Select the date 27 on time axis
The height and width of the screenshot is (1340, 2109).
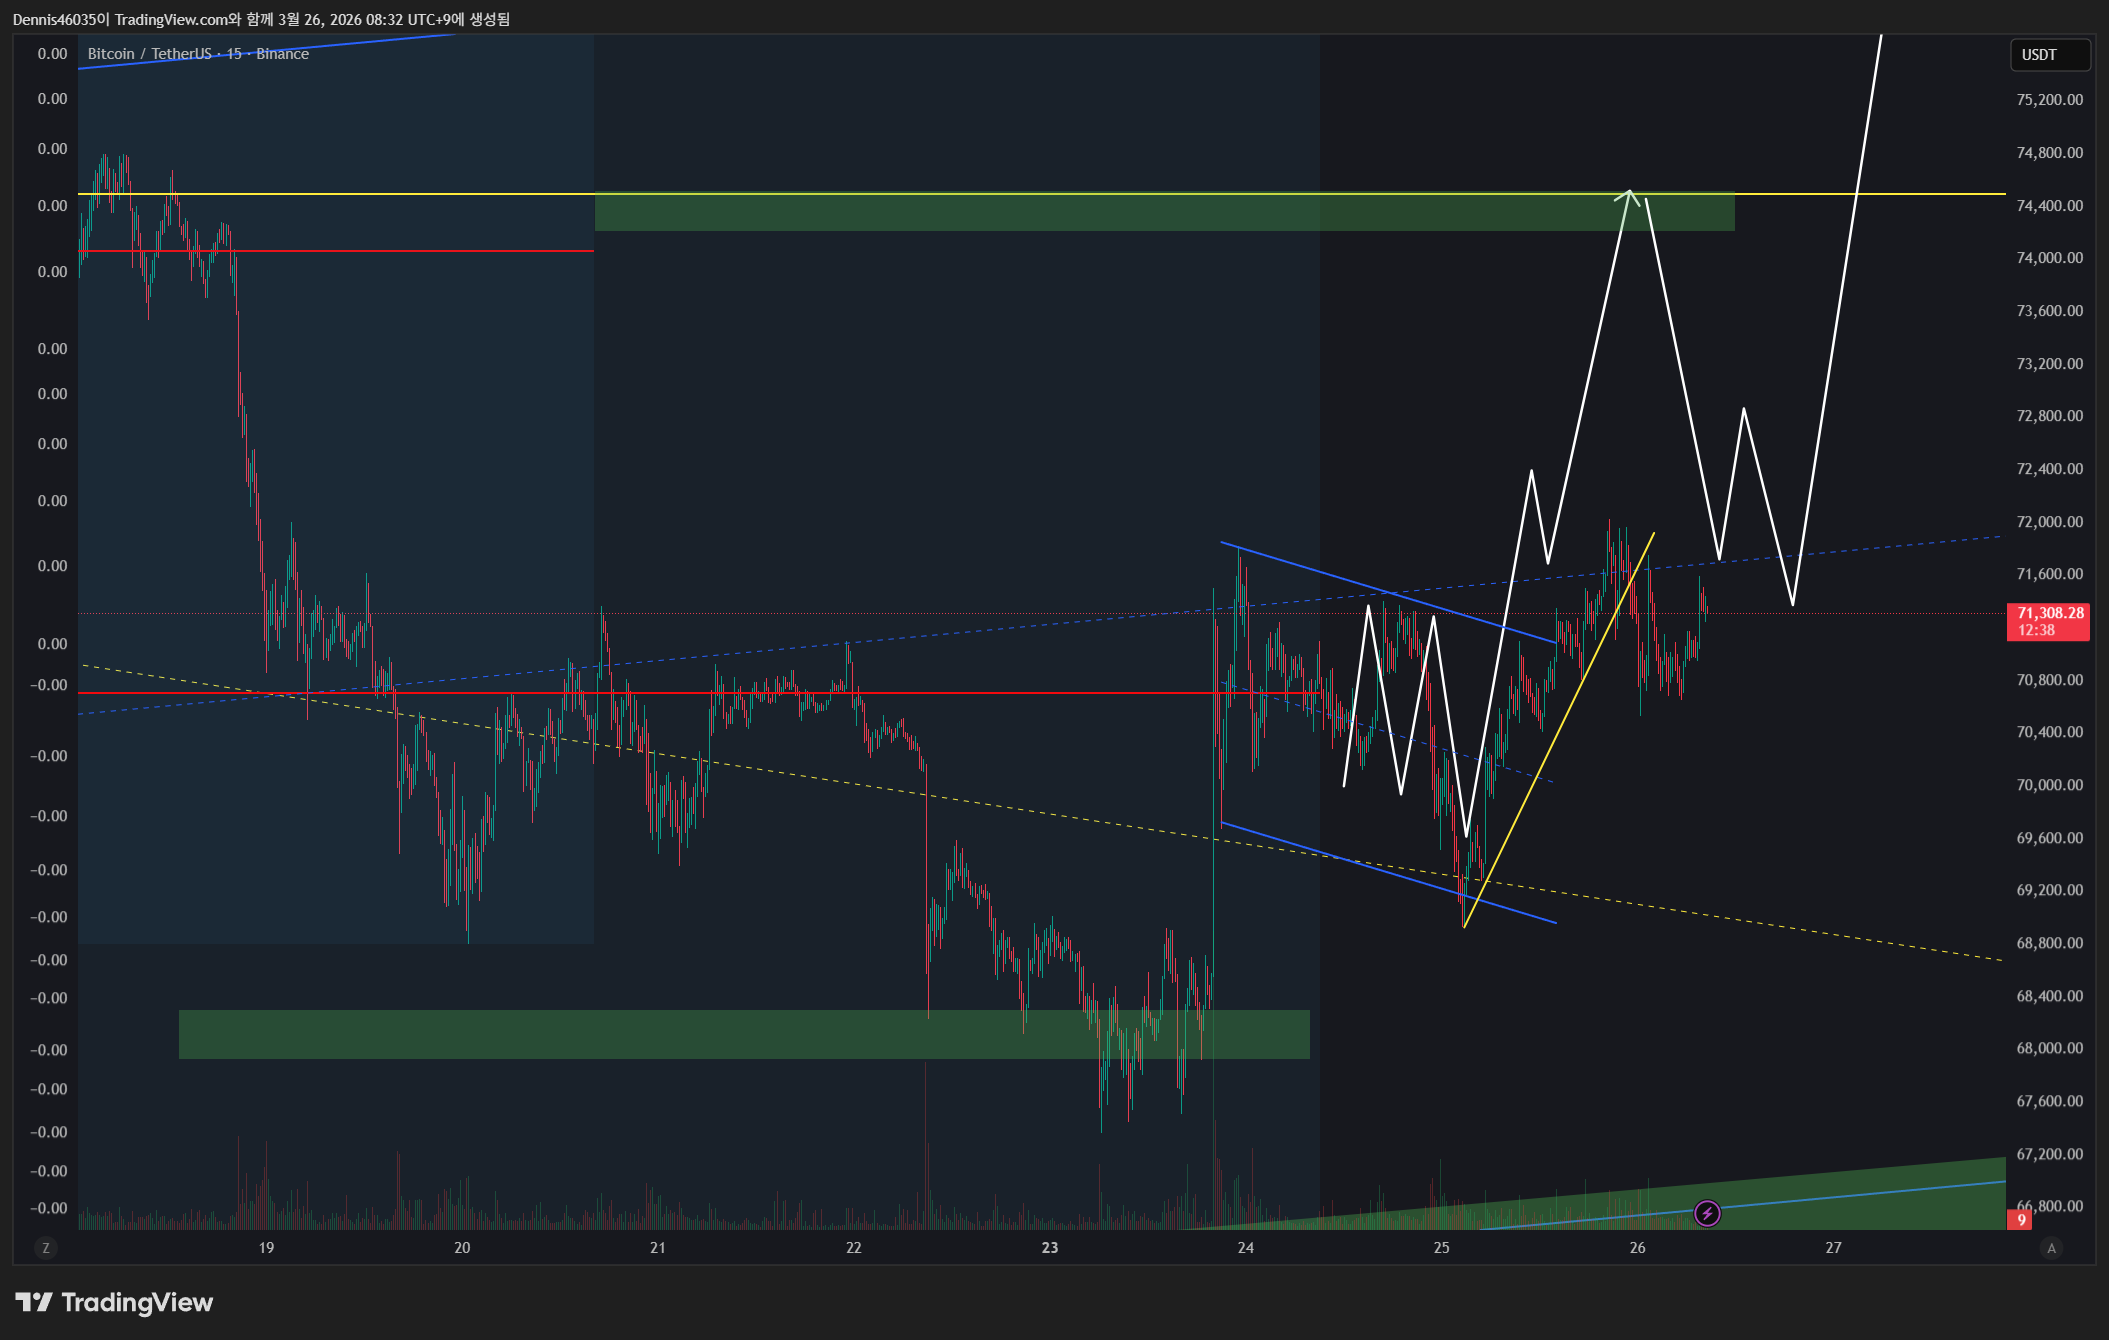click(1833, 1248)
